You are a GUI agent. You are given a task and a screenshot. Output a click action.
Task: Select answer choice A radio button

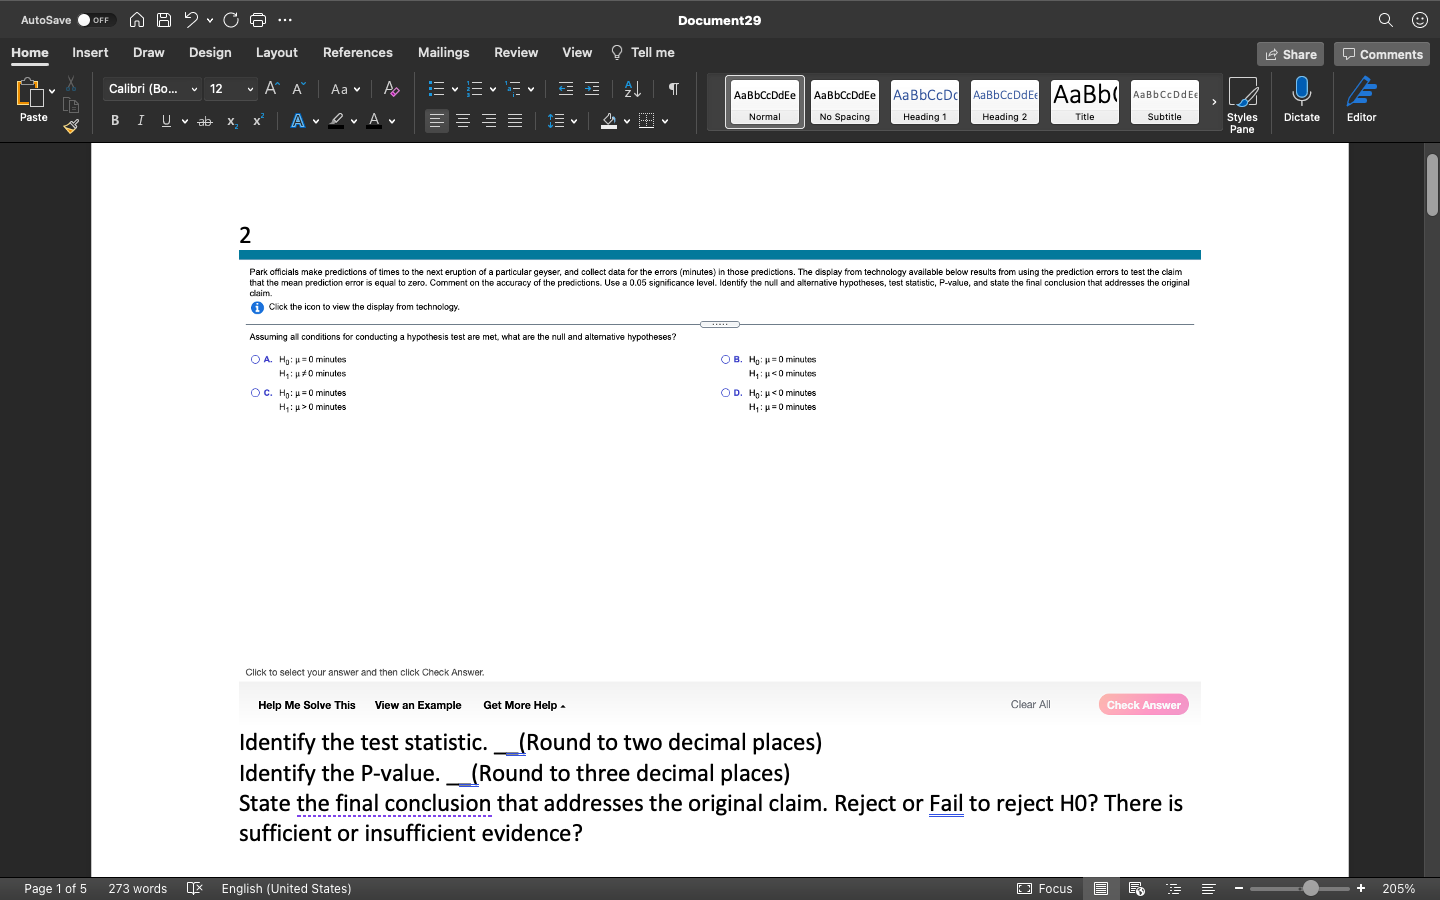click(255, 359)
